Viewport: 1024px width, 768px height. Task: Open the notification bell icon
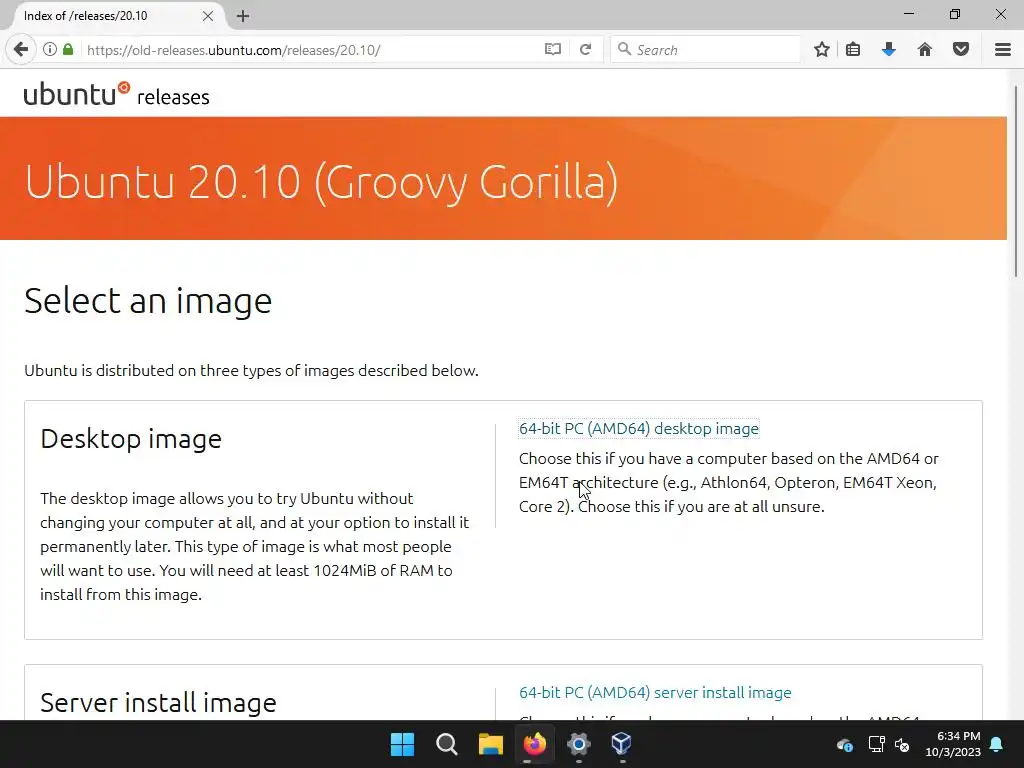997,744
